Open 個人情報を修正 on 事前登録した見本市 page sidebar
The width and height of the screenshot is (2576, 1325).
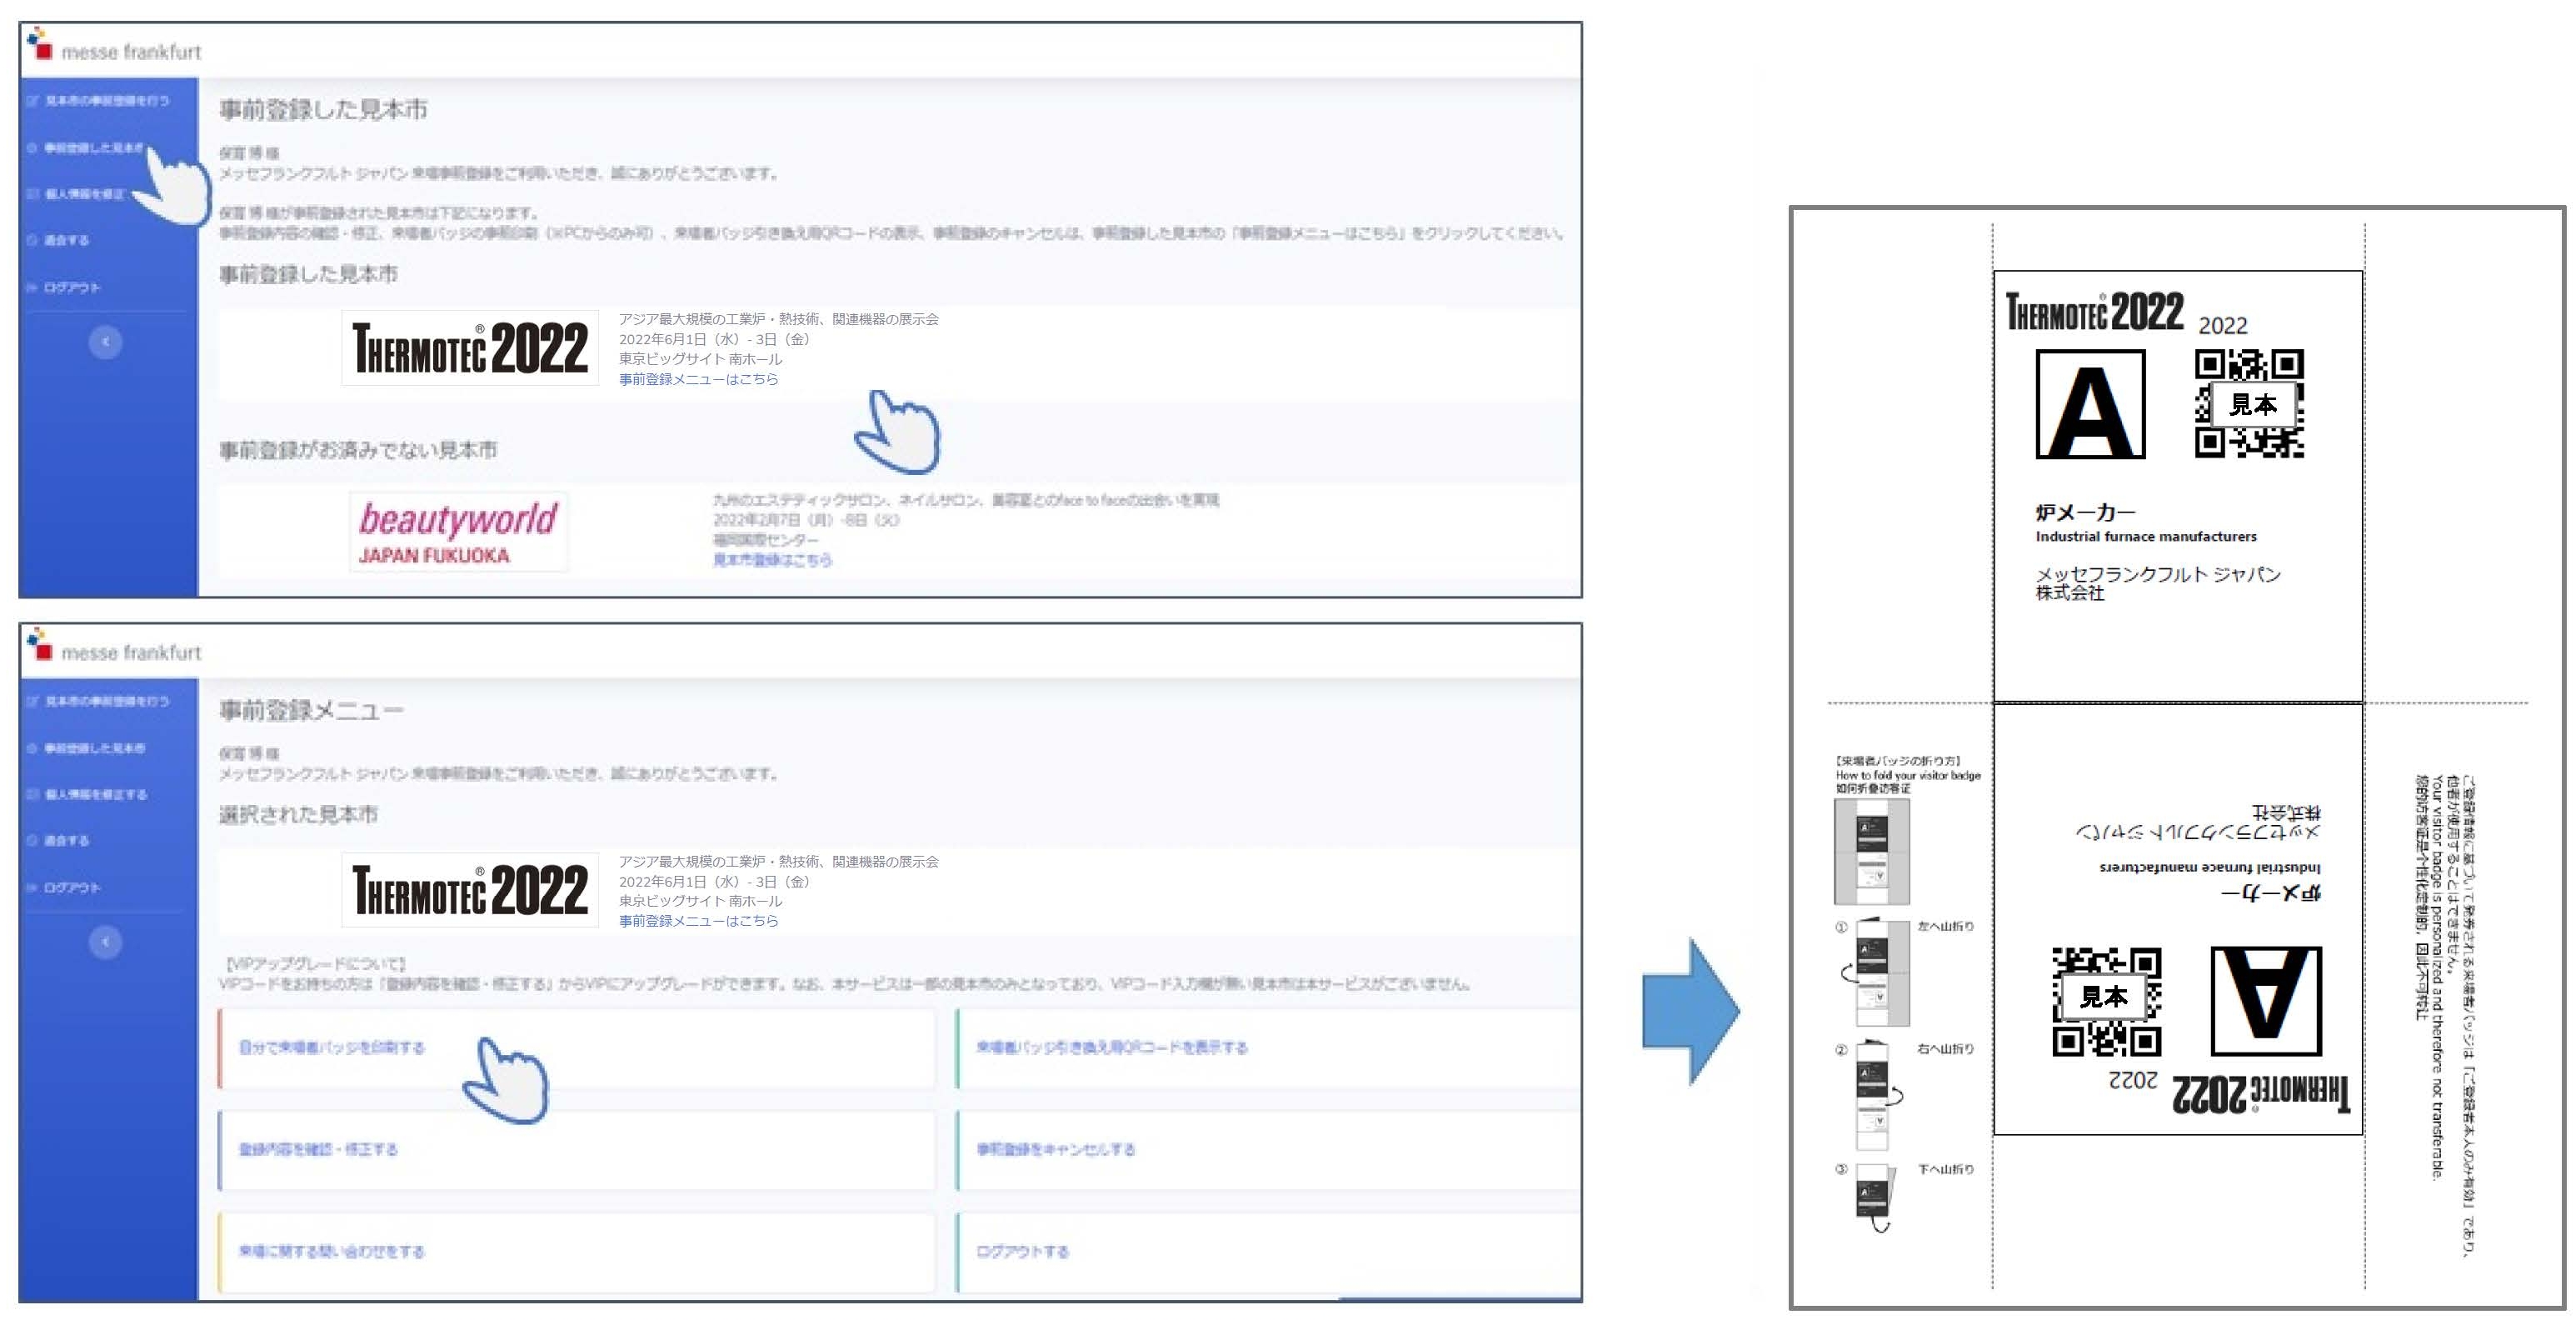click(76, 194)
